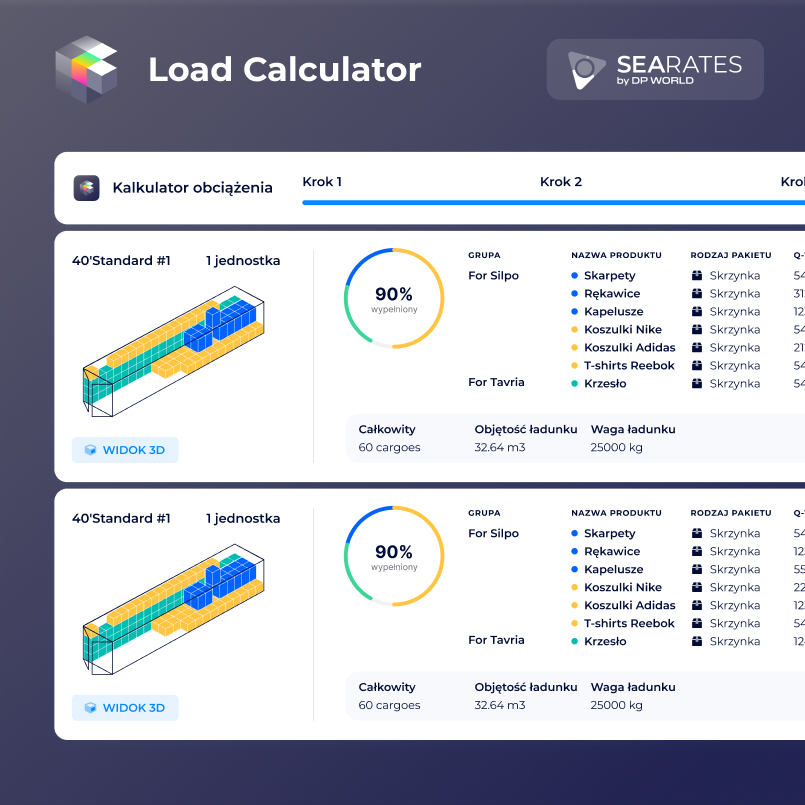This screenshot has width=805, height=805.
Task: Click box icon in first card's Koszulki Adidas row
Action: tap(697, 348)
